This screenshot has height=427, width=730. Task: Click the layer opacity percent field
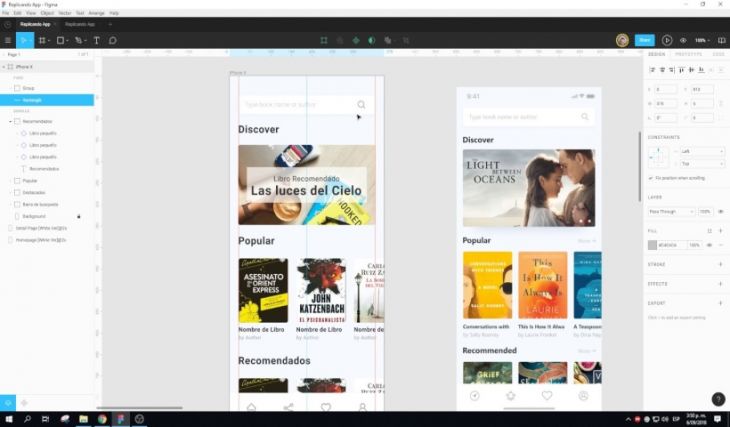(705, 212)
